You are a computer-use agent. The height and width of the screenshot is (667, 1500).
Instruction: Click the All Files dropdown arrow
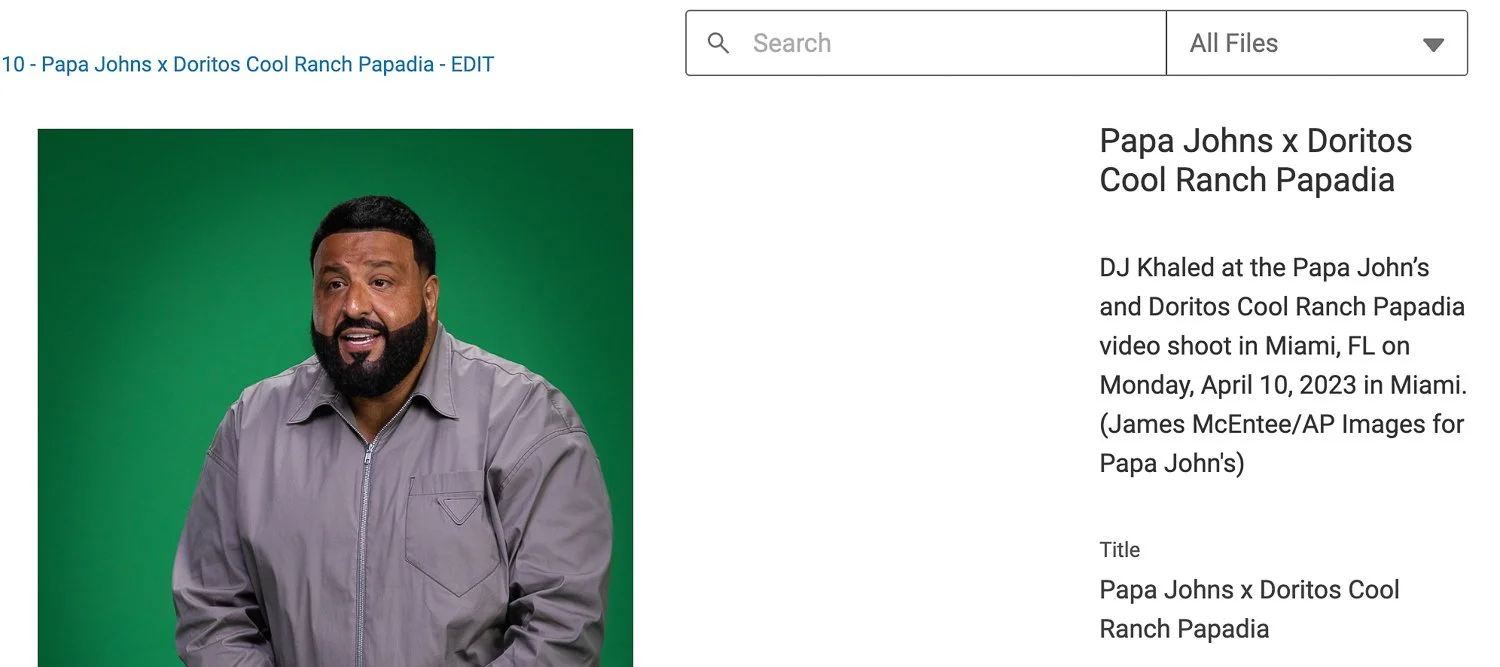1433,45
